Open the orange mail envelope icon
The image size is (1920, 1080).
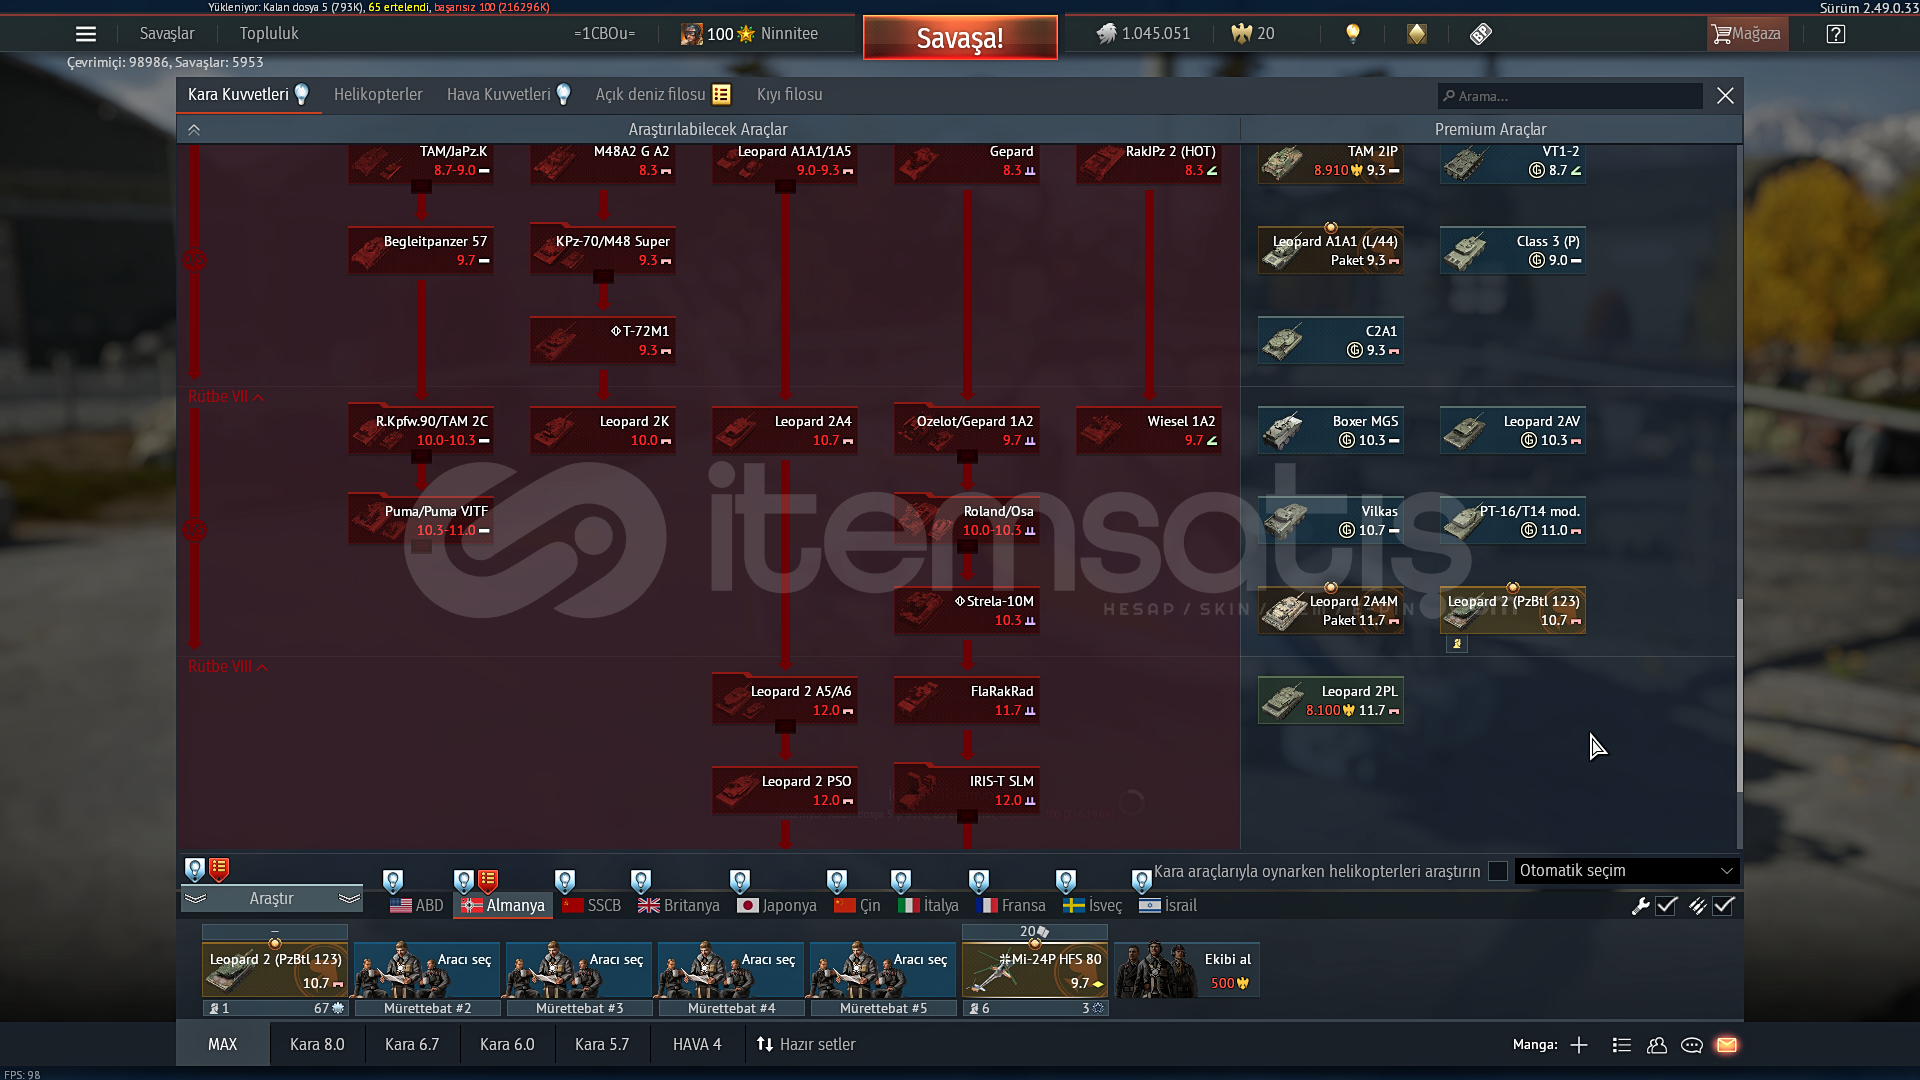[x=1727, y=1045]
